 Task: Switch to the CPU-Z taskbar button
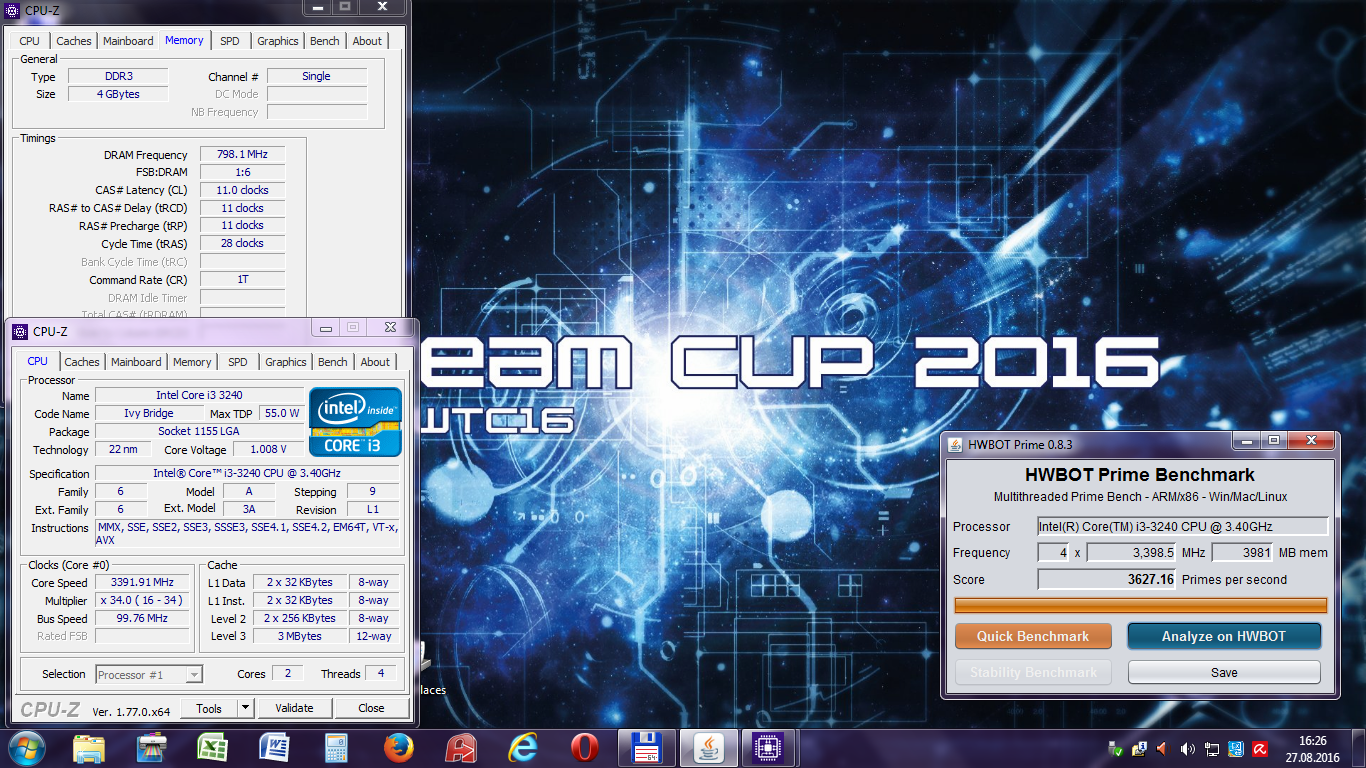point(769,748)
